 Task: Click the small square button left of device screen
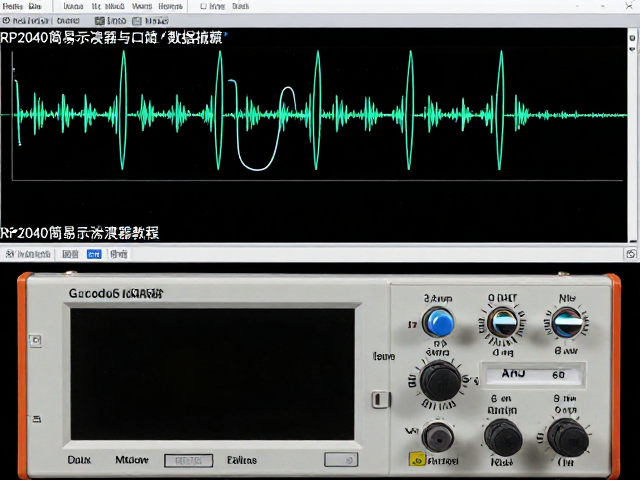(35, 340)
